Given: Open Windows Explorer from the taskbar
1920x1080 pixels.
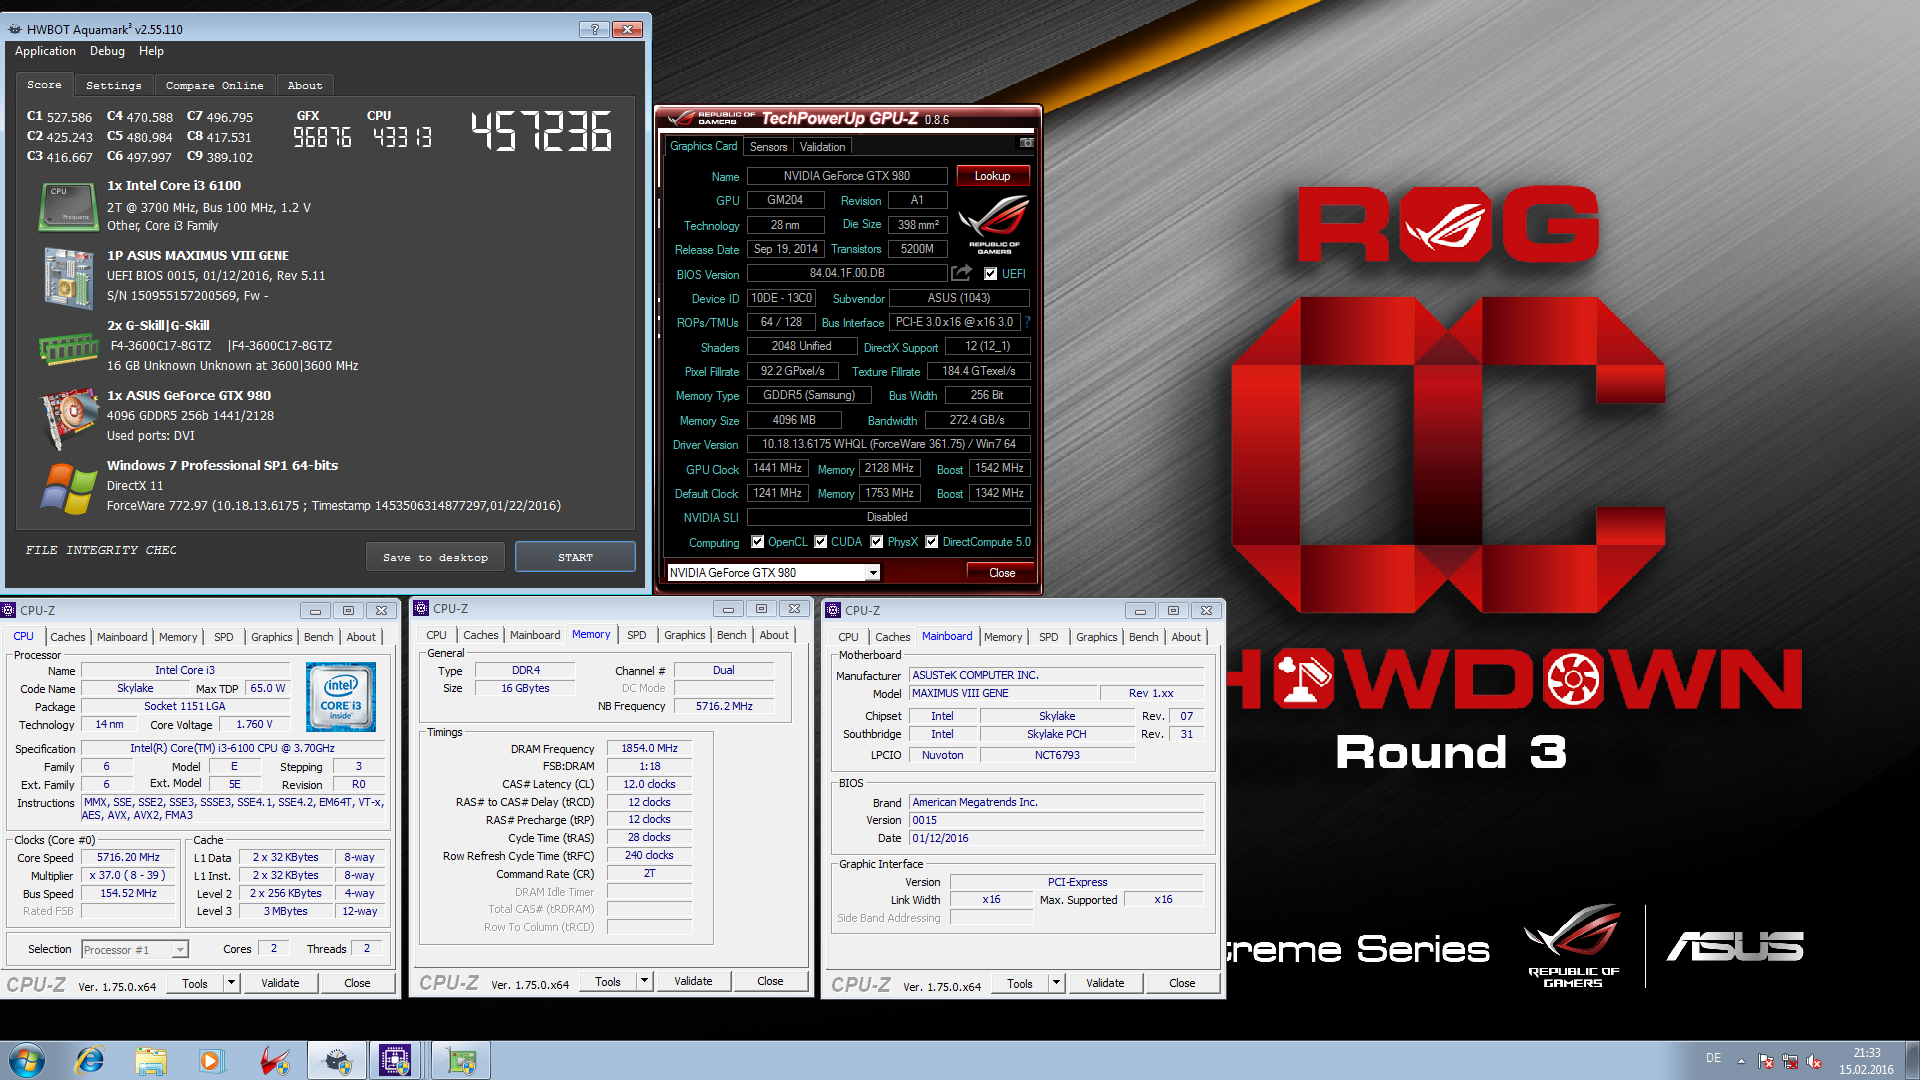Looking at the screenshot, I should 151,1060.
